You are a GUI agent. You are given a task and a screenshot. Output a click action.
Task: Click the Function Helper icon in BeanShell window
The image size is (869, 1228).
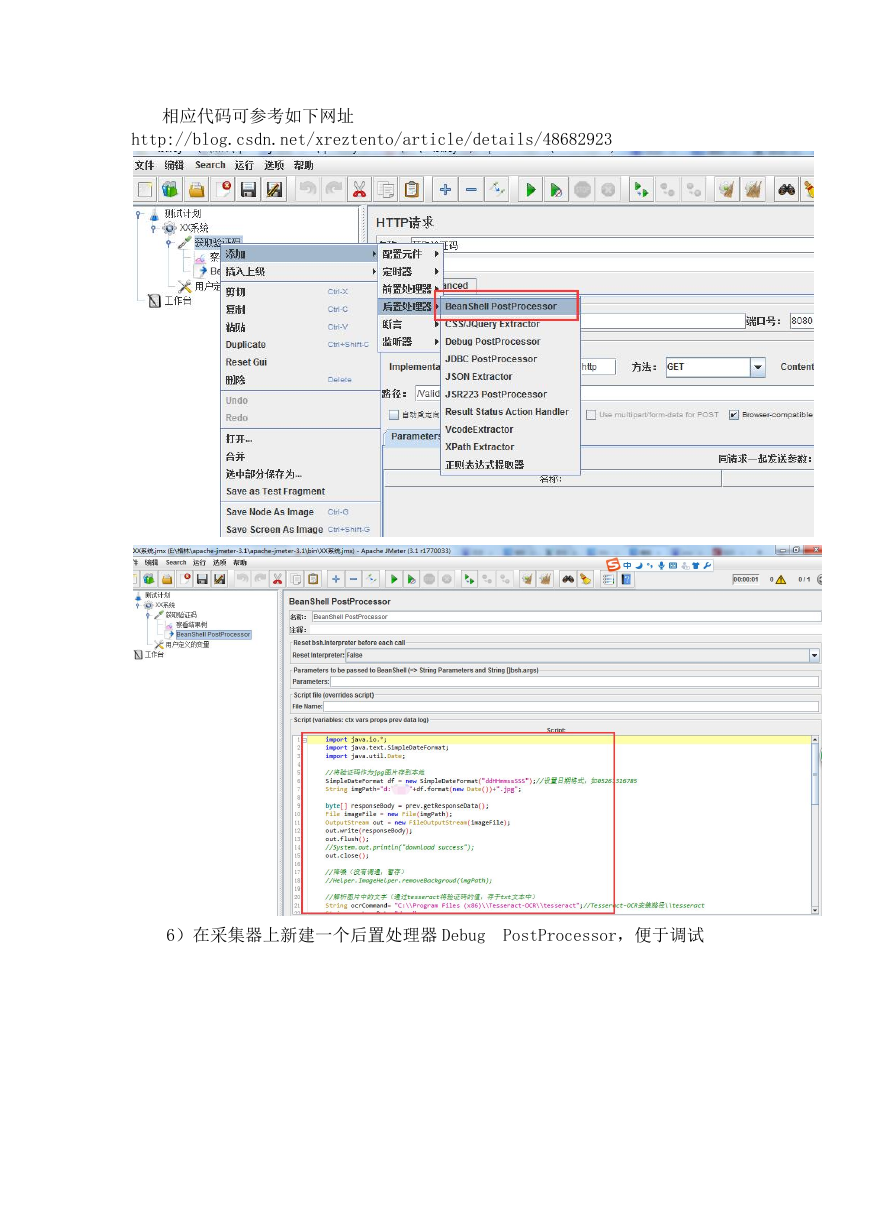[x=608, y=578]
